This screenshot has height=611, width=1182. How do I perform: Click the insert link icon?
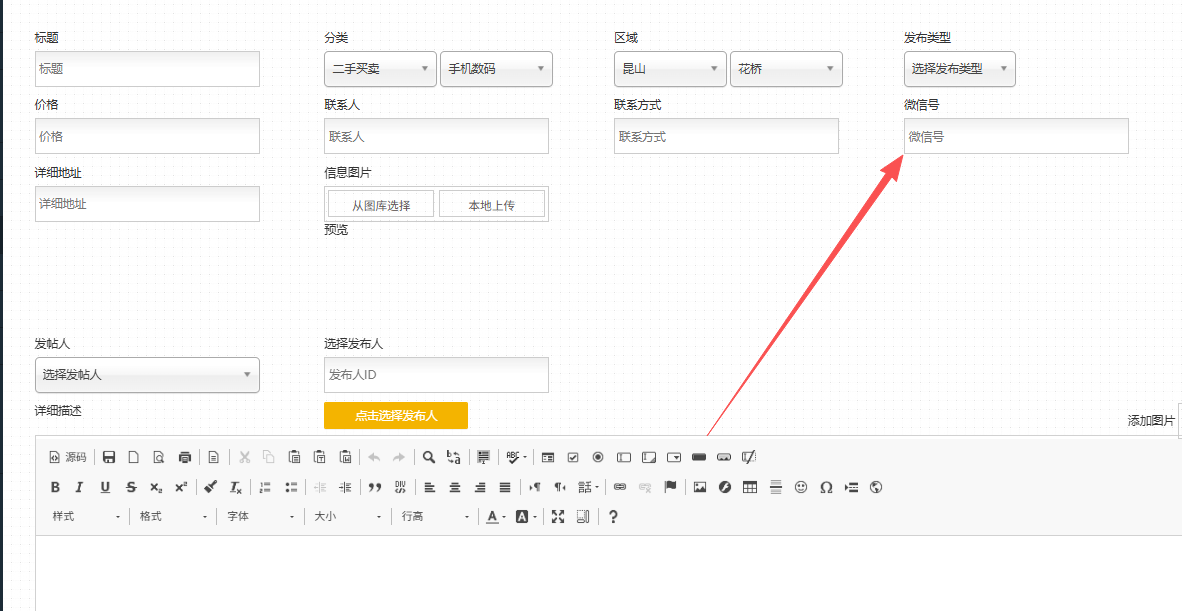[620, 487]
